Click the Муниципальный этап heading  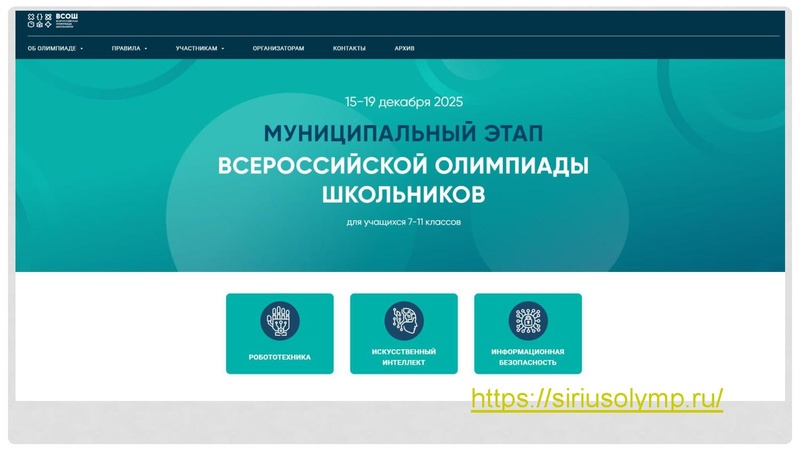403,134
